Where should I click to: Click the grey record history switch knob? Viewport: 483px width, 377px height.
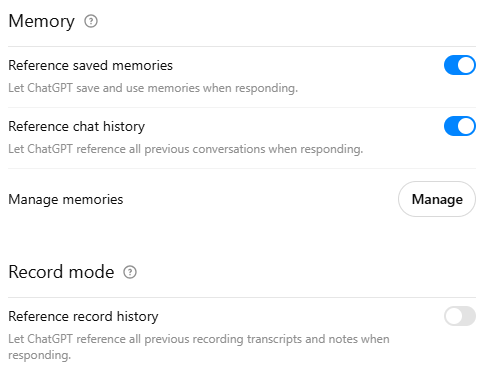tap(454, 316)
